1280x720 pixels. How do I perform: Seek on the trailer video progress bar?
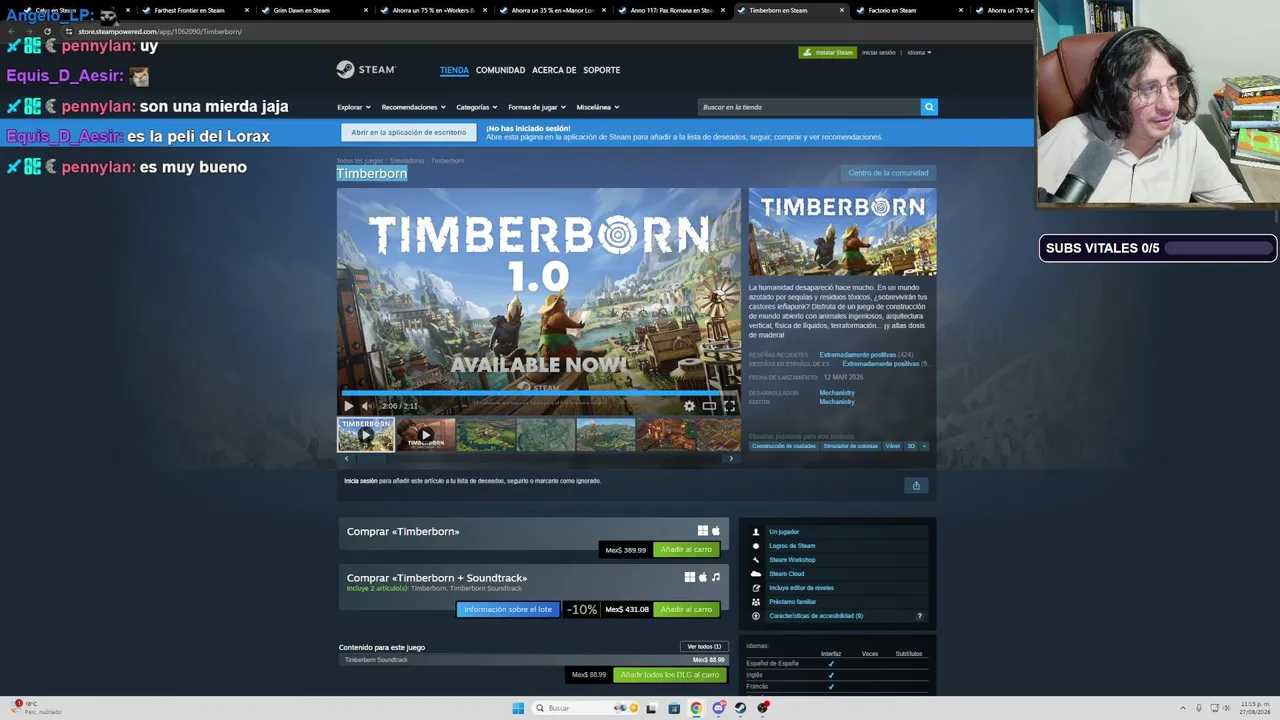539,393
